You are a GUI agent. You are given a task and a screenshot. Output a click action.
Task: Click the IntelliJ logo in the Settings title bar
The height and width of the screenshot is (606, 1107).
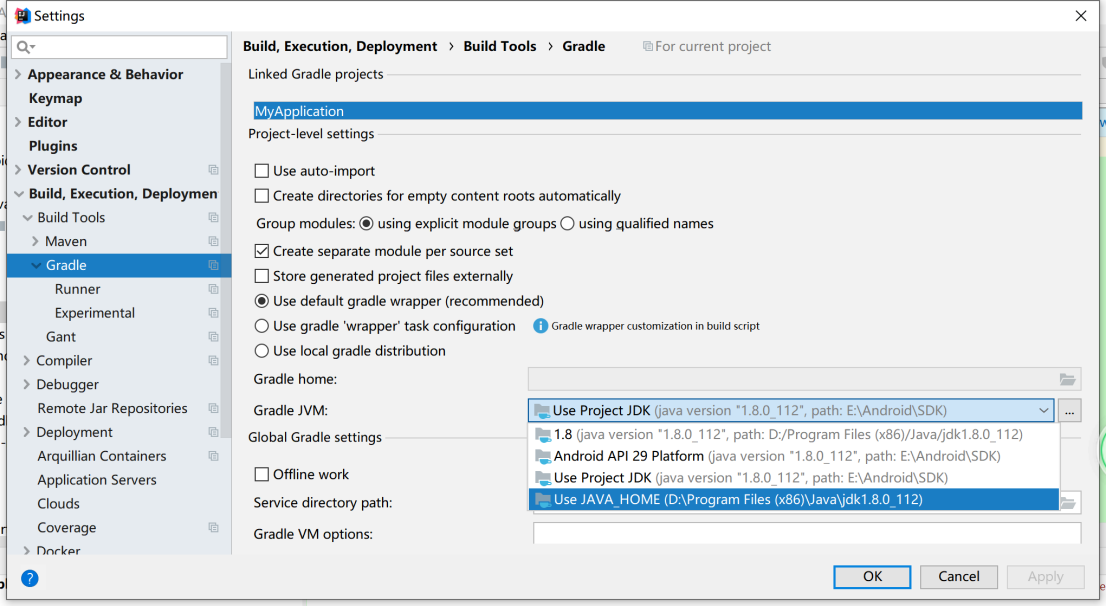[22, 16]
